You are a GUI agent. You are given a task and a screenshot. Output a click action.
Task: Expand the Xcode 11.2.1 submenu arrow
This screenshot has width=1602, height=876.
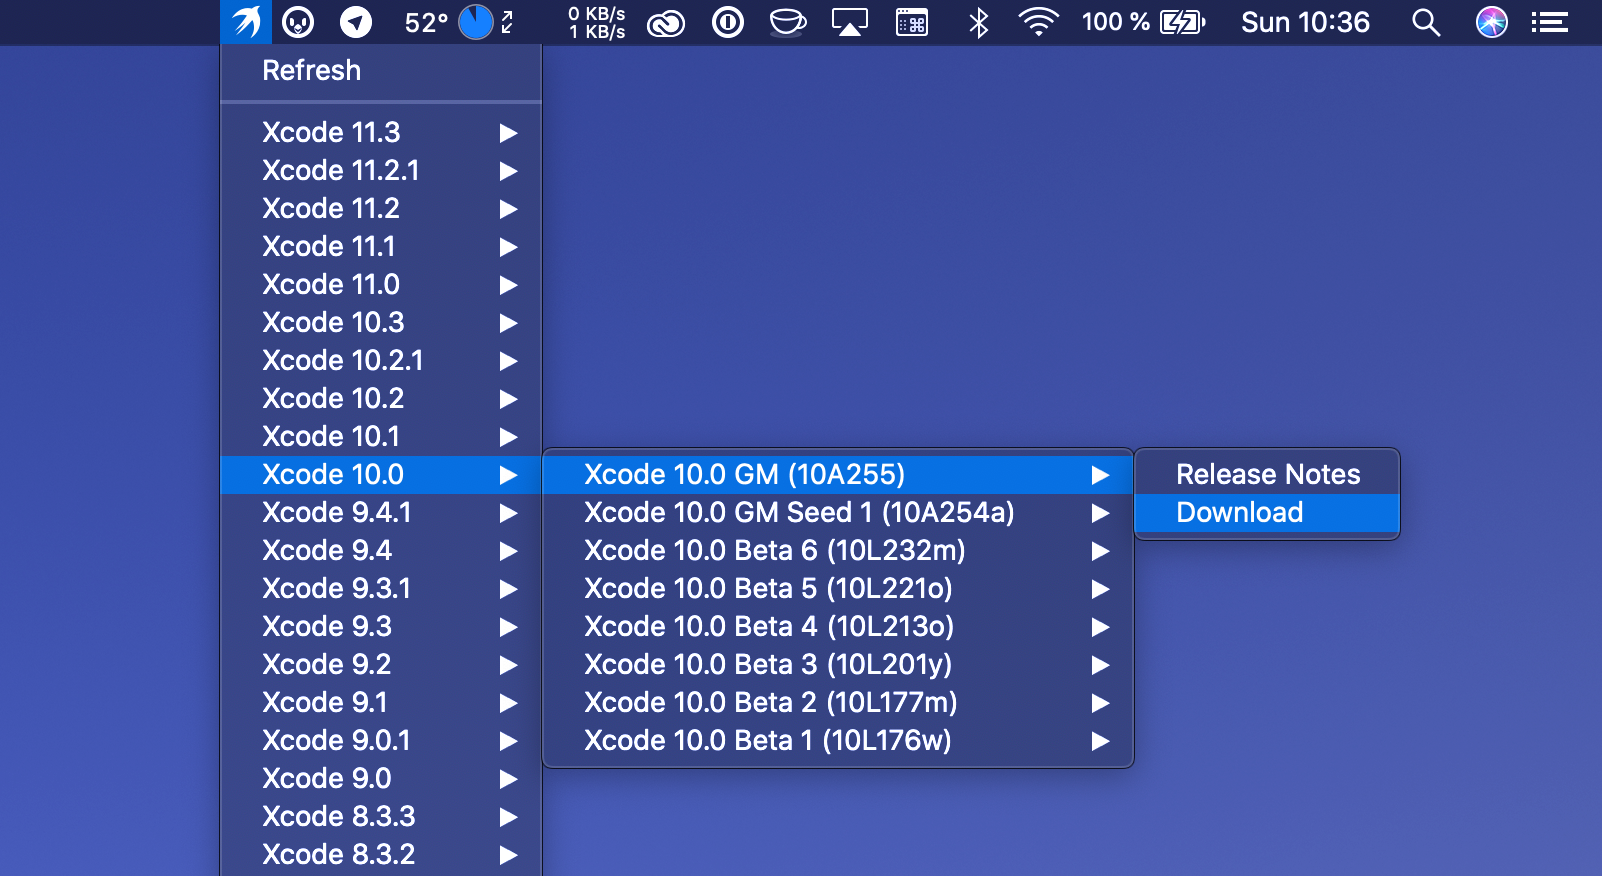pyautogui.click(x=508, y=171)
